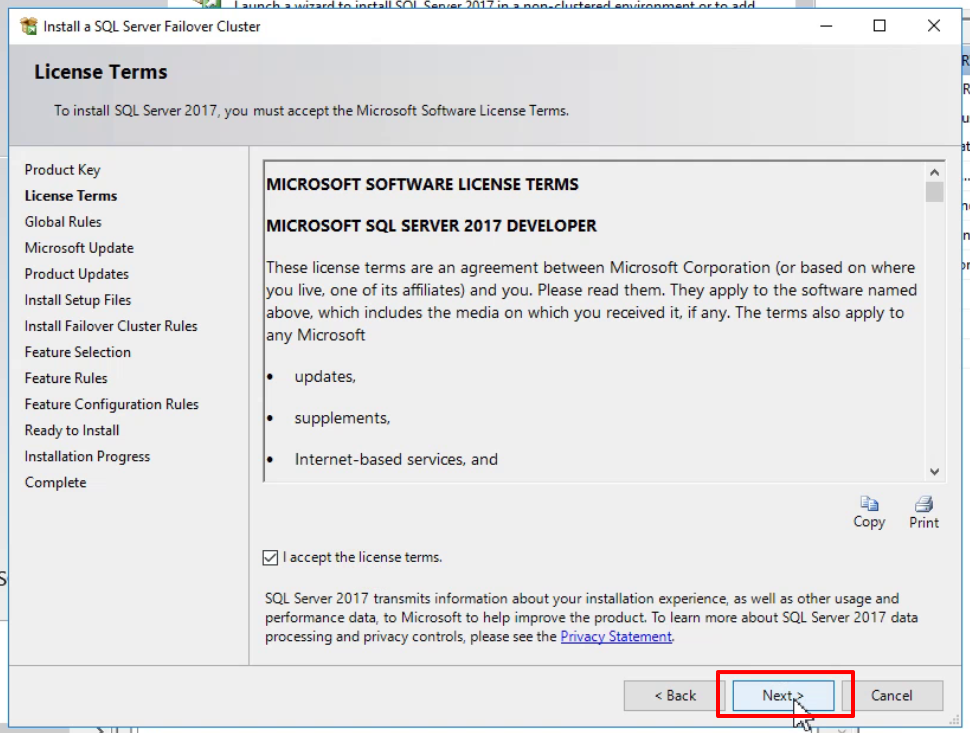This screenshot has width=970, height=733.
Task: Click the Complete step
Action: click(56, 482)
